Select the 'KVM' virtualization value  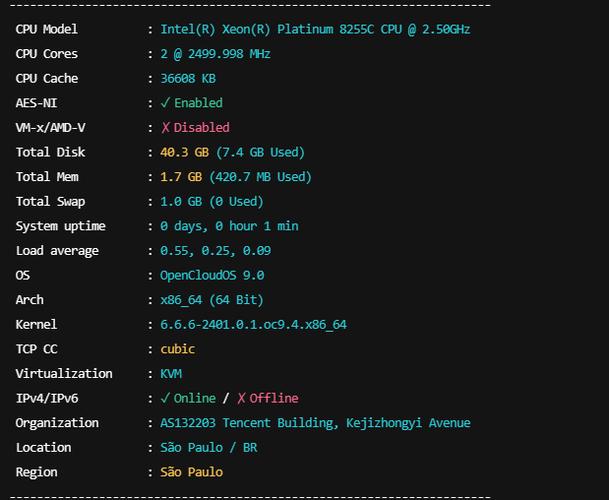[171, 374]
